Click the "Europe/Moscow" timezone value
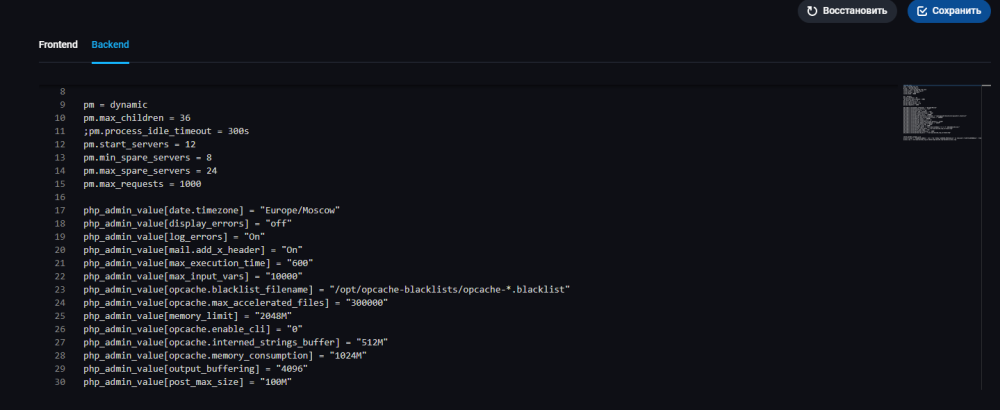The height and width of the screenshot is (410, 1000). [x=300, y=210]
